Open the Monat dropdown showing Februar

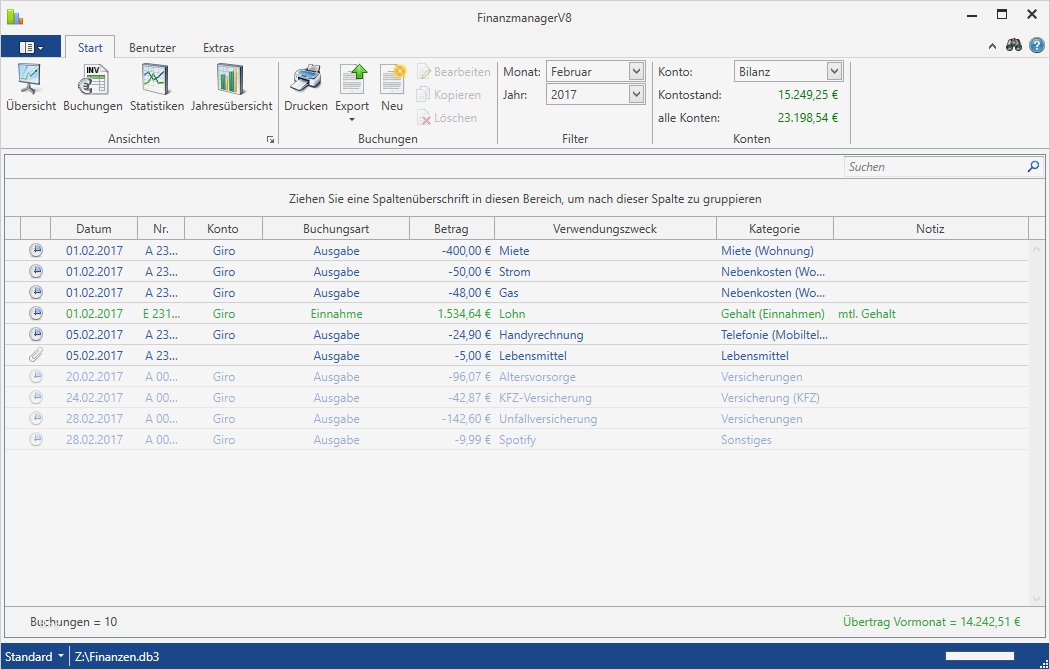637,71
